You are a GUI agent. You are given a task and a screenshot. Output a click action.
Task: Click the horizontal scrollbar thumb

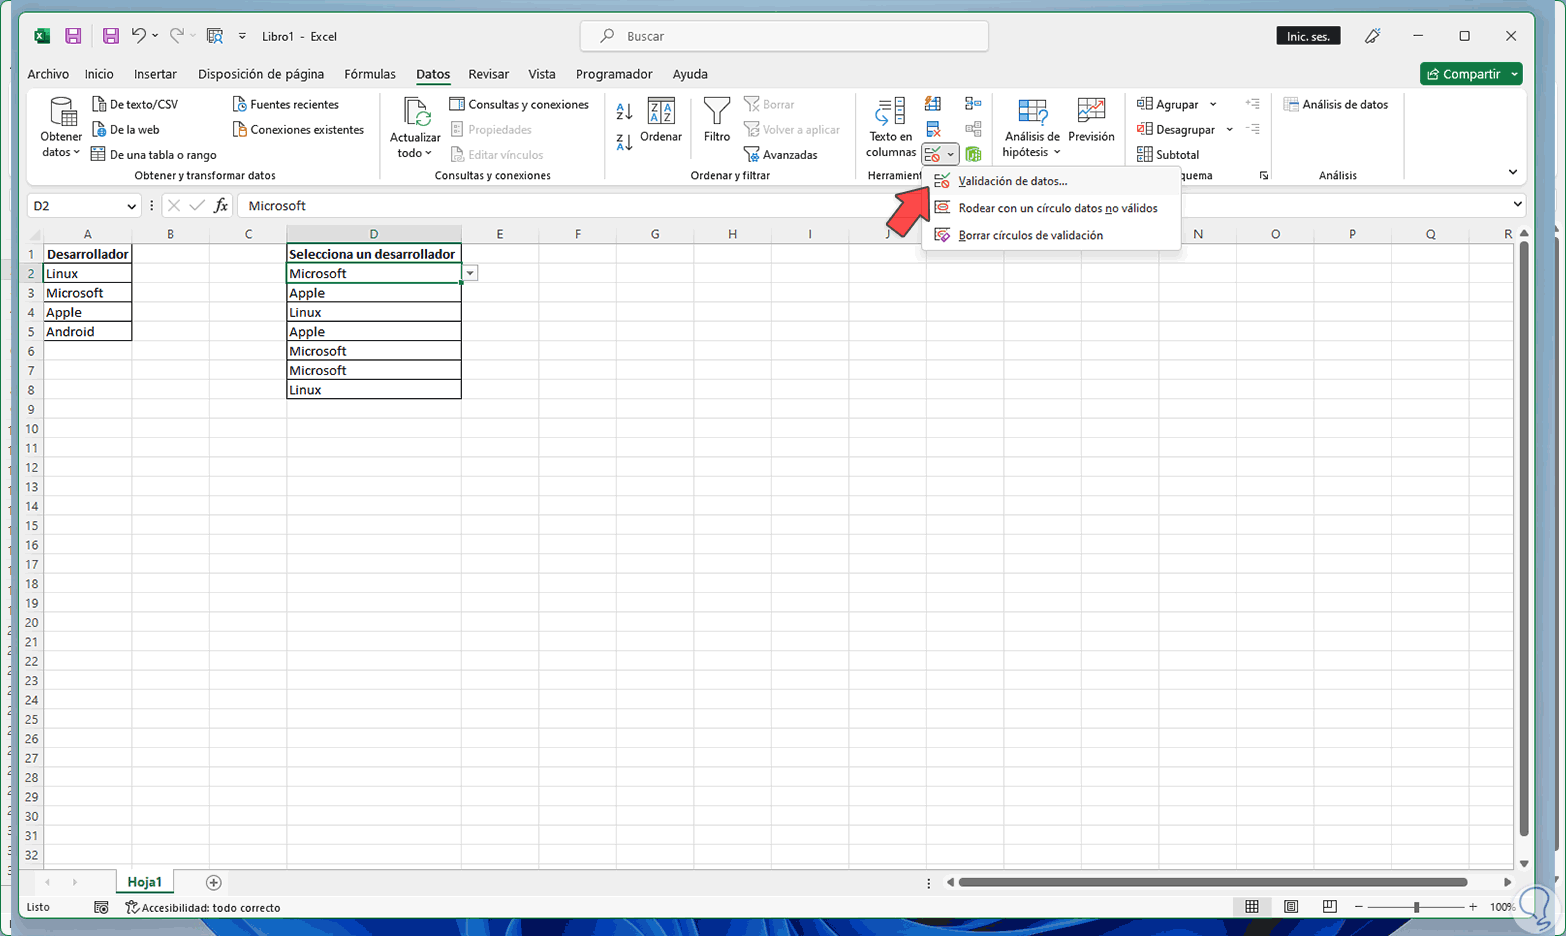(1213, 882)
